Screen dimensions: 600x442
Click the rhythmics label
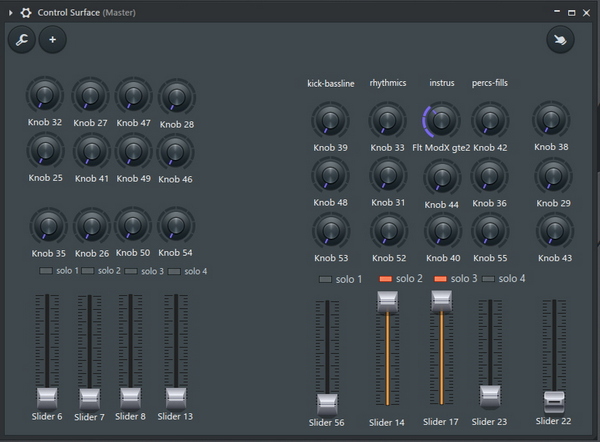[x=388, y=83]
